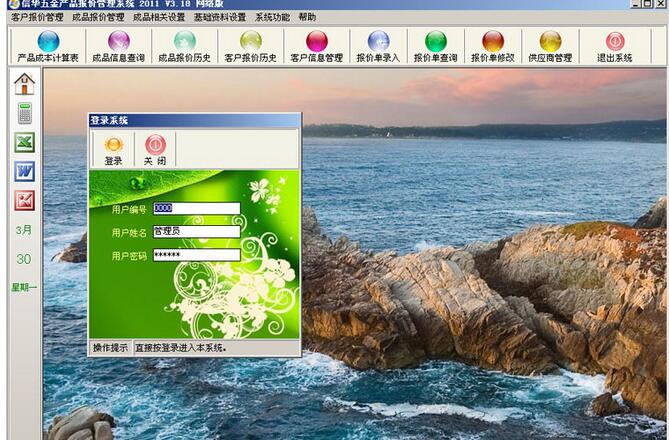Viewport: 669px width, 440px height.
Task: Open the 成品相关设置 menu
Action: tap(159, 17)
